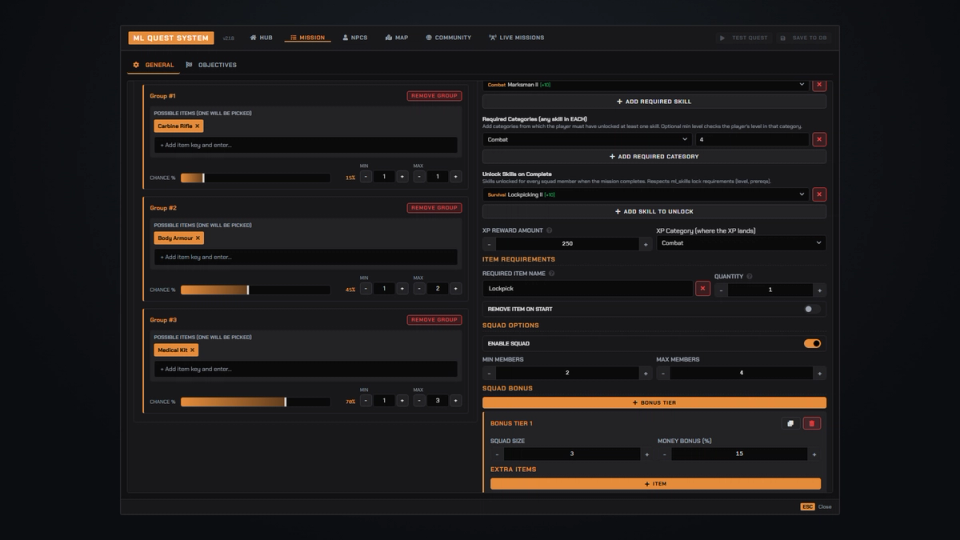Decrease Group #3 min quantity
Viewport: 960px width, 540px height.
pos(366,400)
